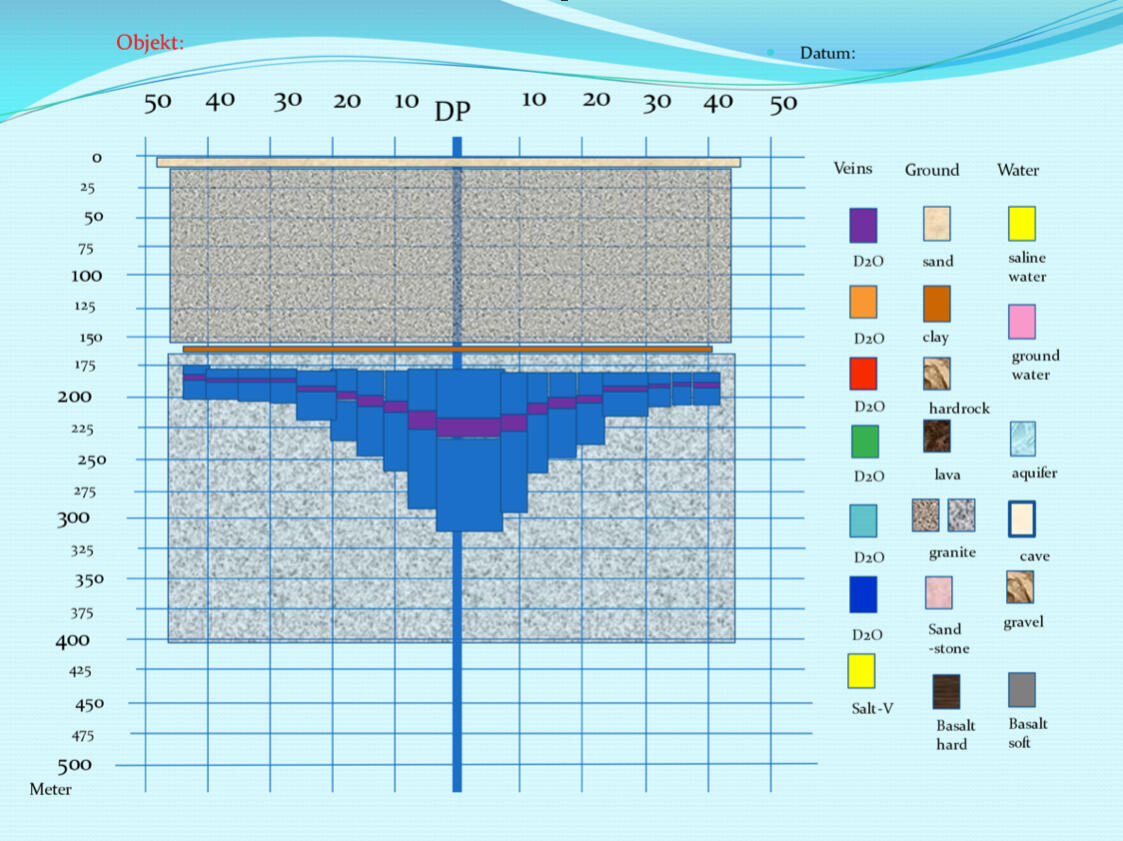Select the lava texture icon
This screenshot has height=841, width=1123.
[x=937, y=436]
